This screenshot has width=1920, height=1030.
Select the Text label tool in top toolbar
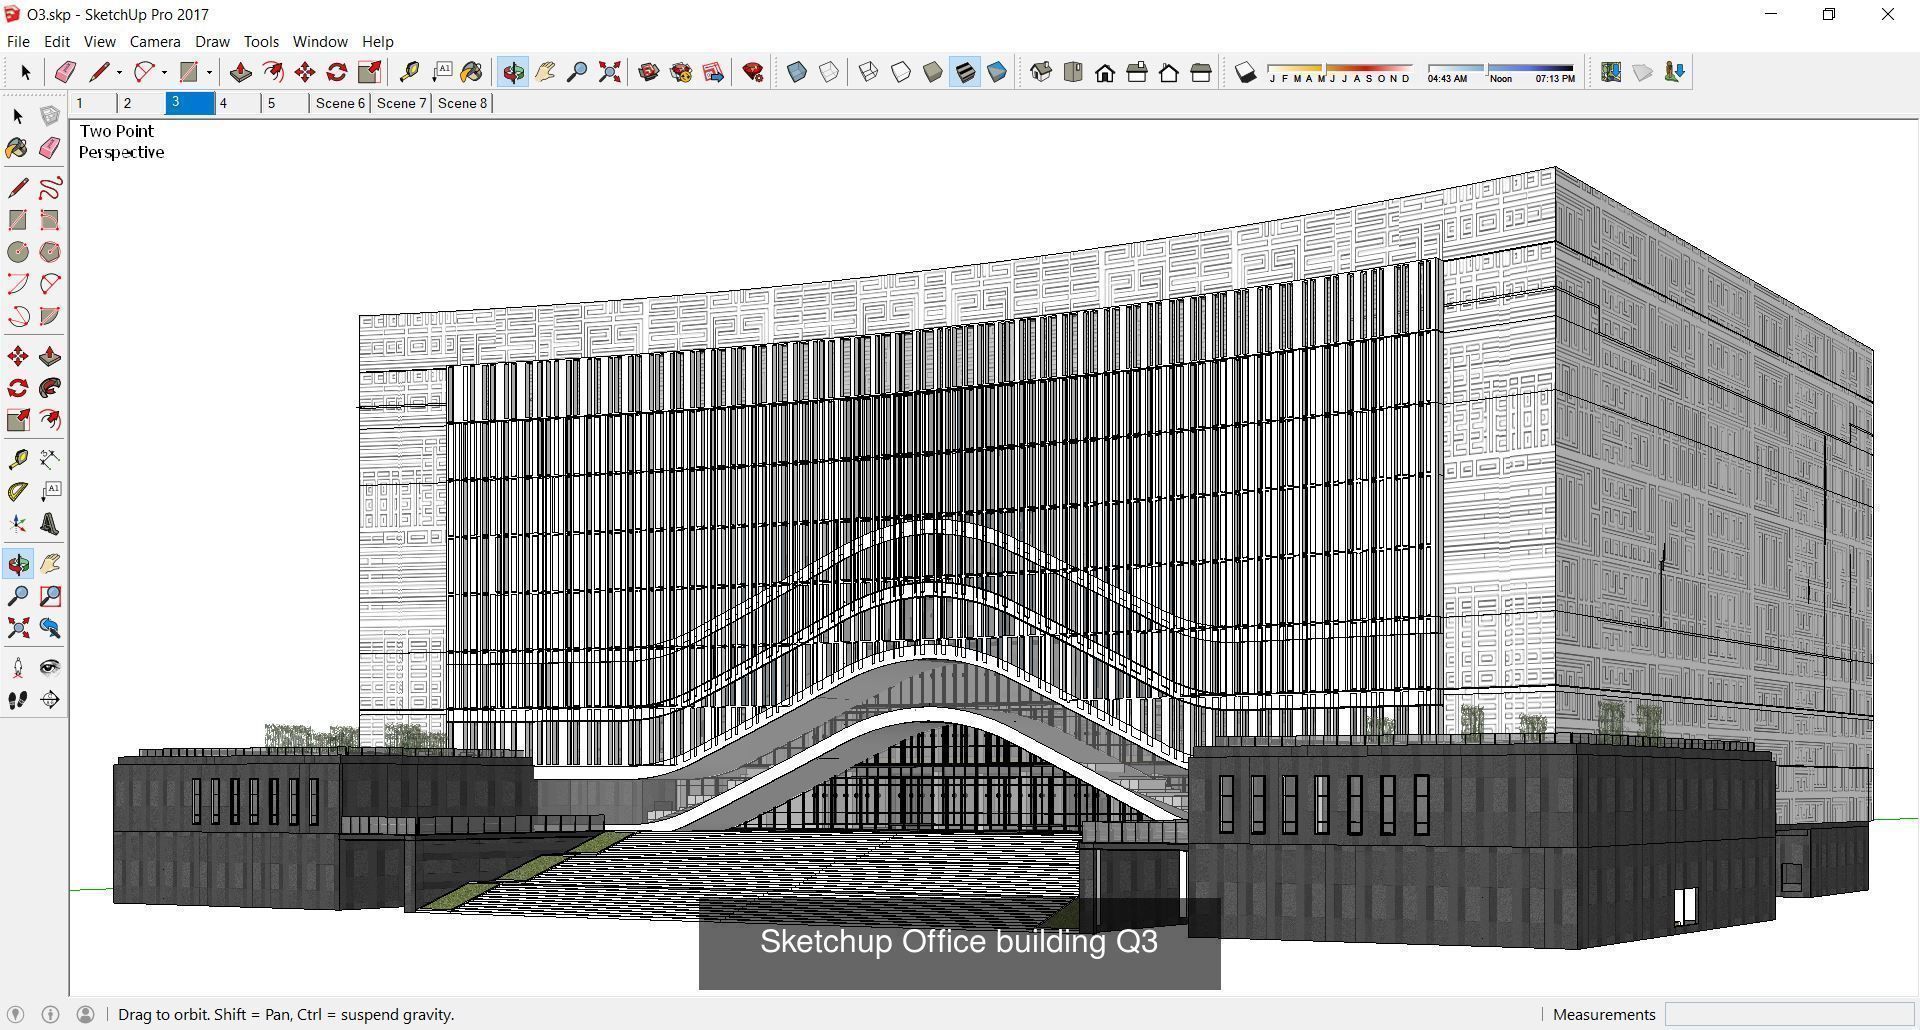[x=441, y=72]
